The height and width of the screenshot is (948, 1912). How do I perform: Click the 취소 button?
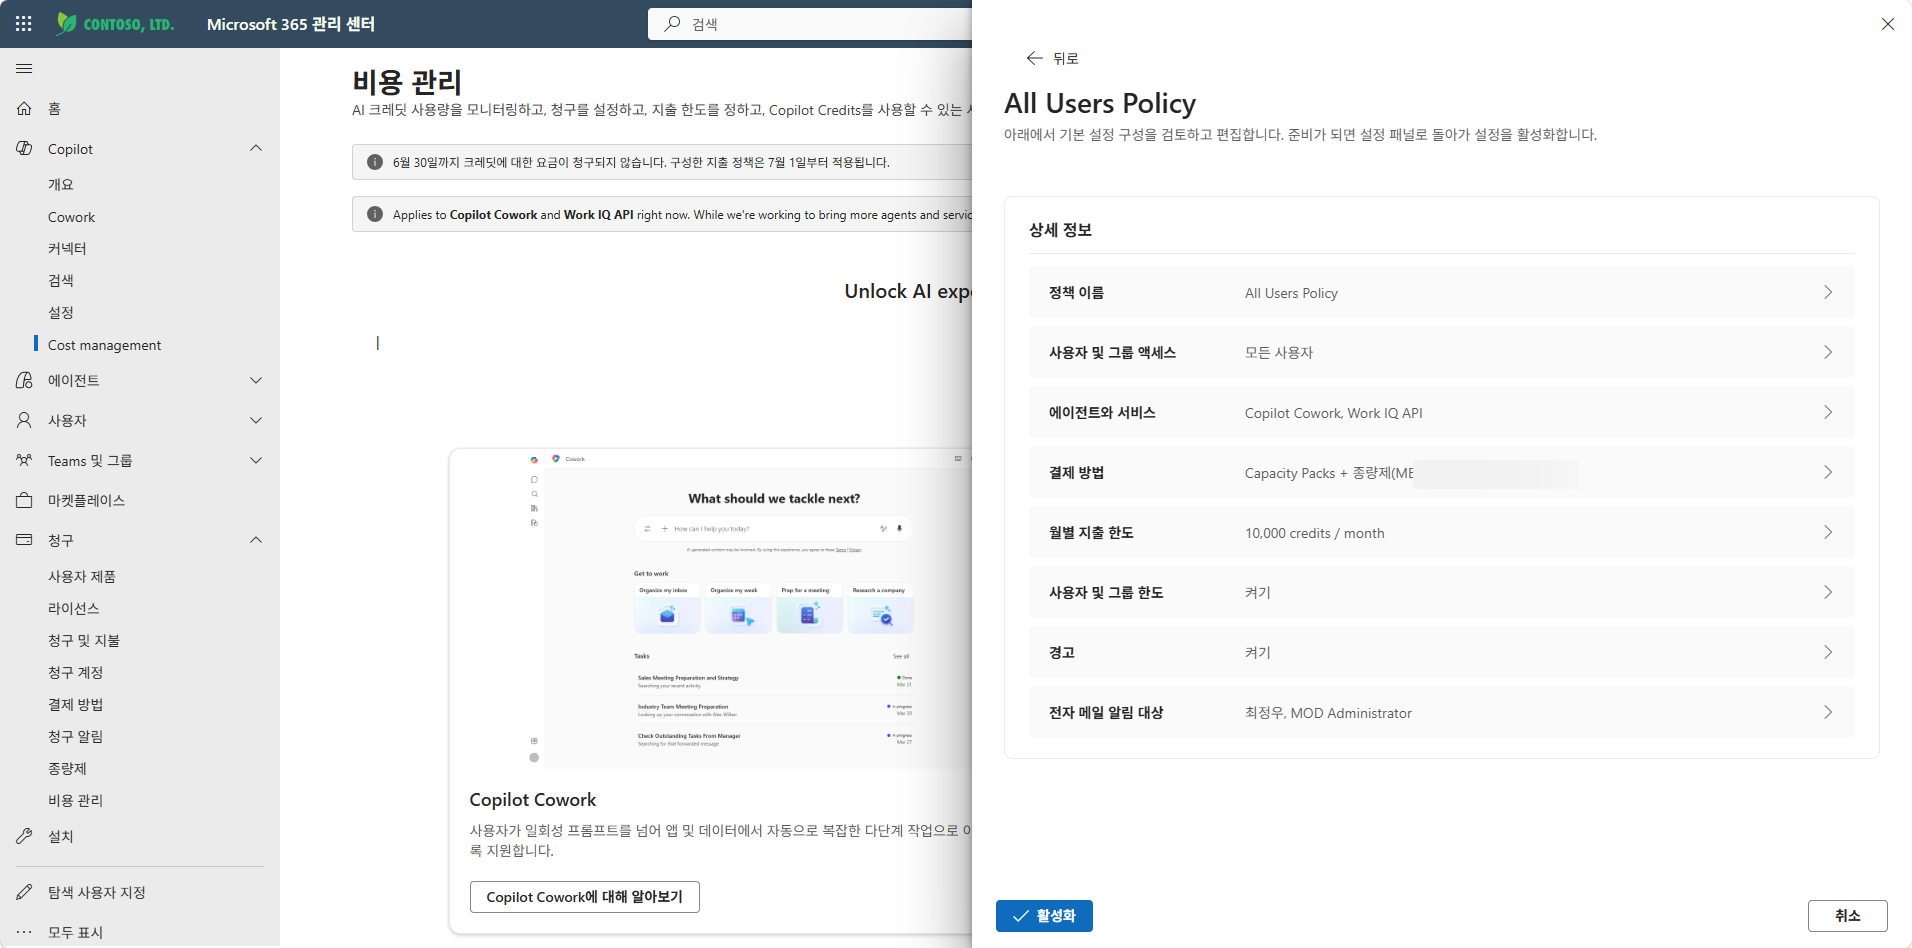click(x=1847, y=916)
